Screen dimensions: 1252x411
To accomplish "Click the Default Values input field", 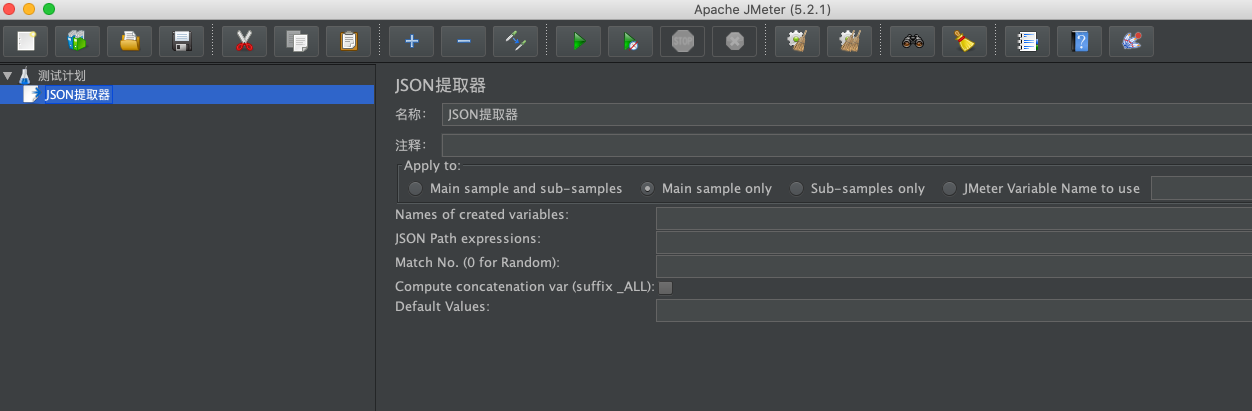I will click(x=953, y=310).
